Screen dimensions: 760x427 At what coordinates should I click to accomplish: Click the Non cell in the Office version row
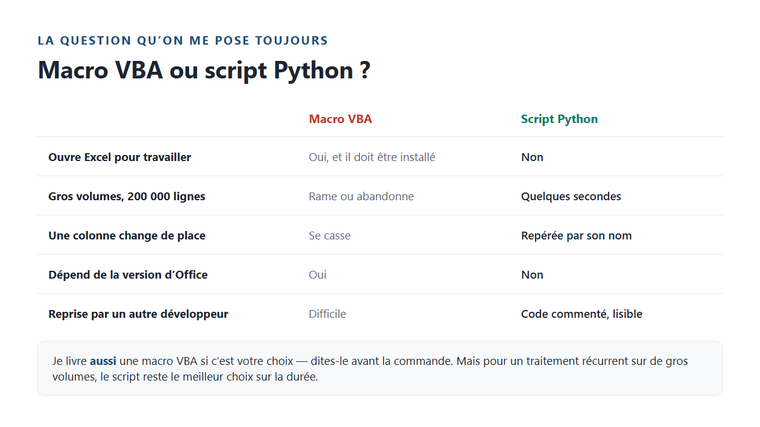click(x=532, y=275)
